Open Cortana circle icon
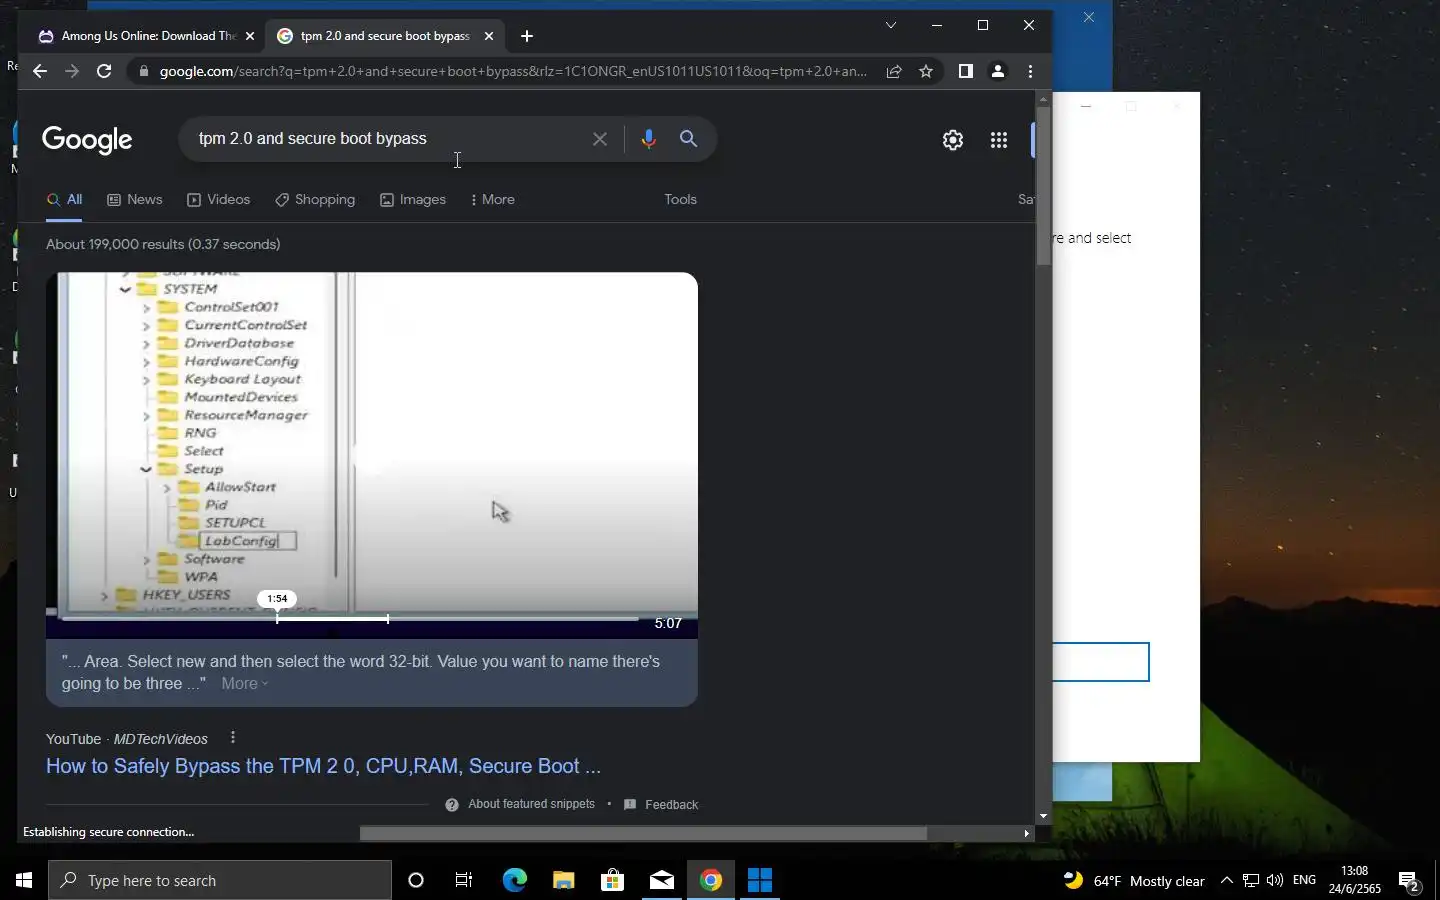Screen dimensions: 1440x900 [416, 880]
